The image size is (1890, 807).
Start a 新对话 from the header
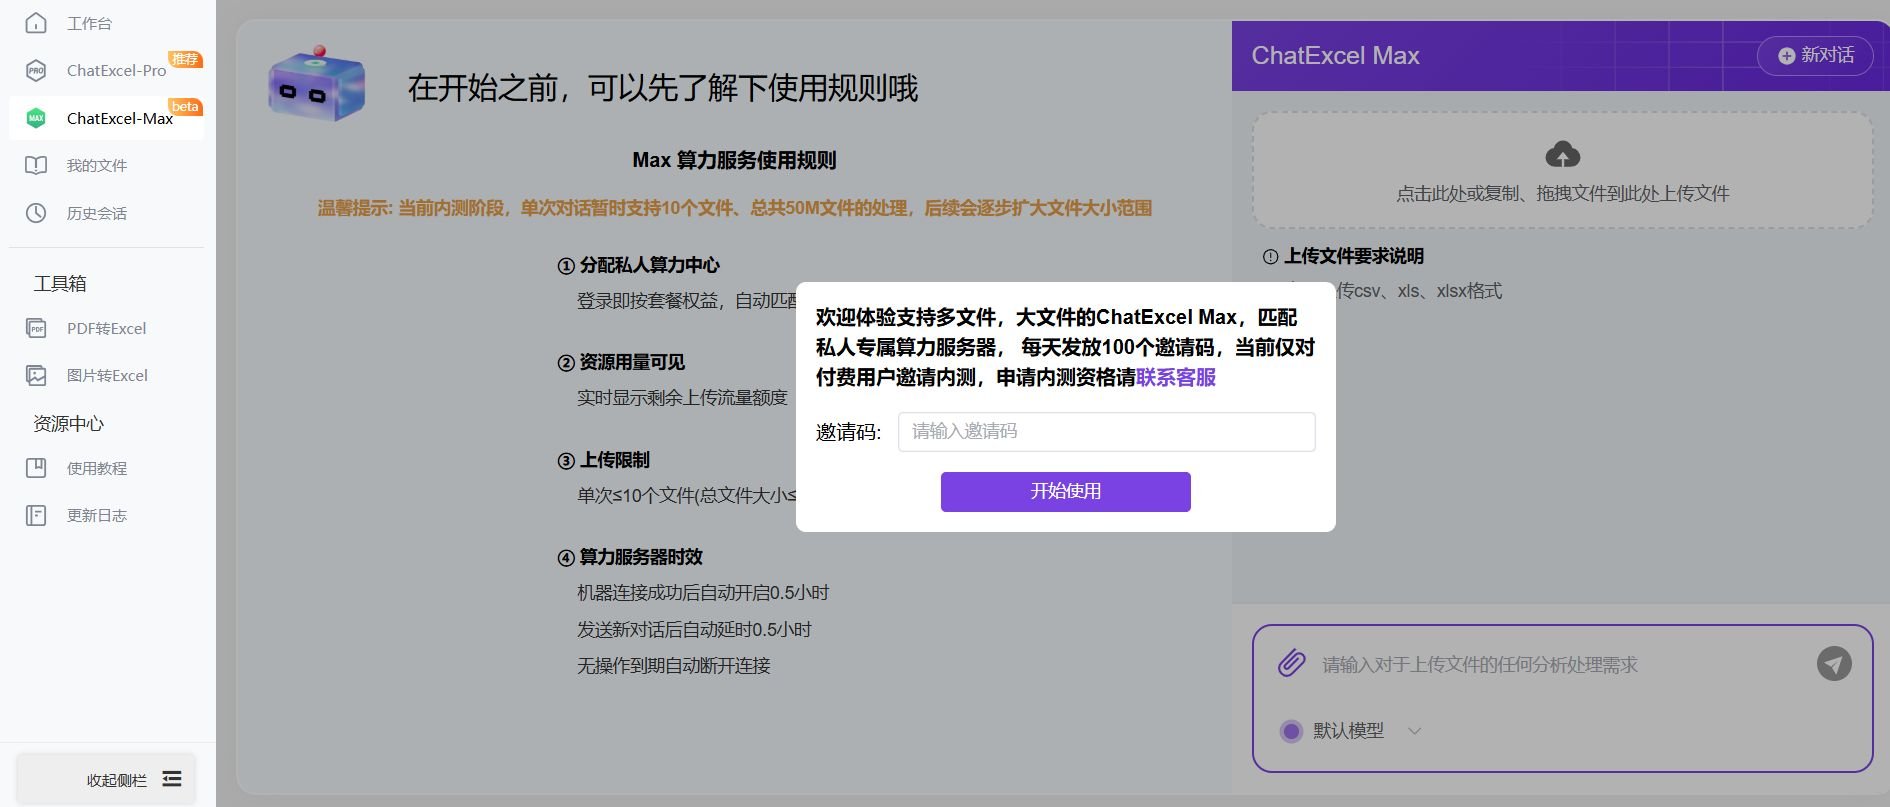[x=1815, y=56]
